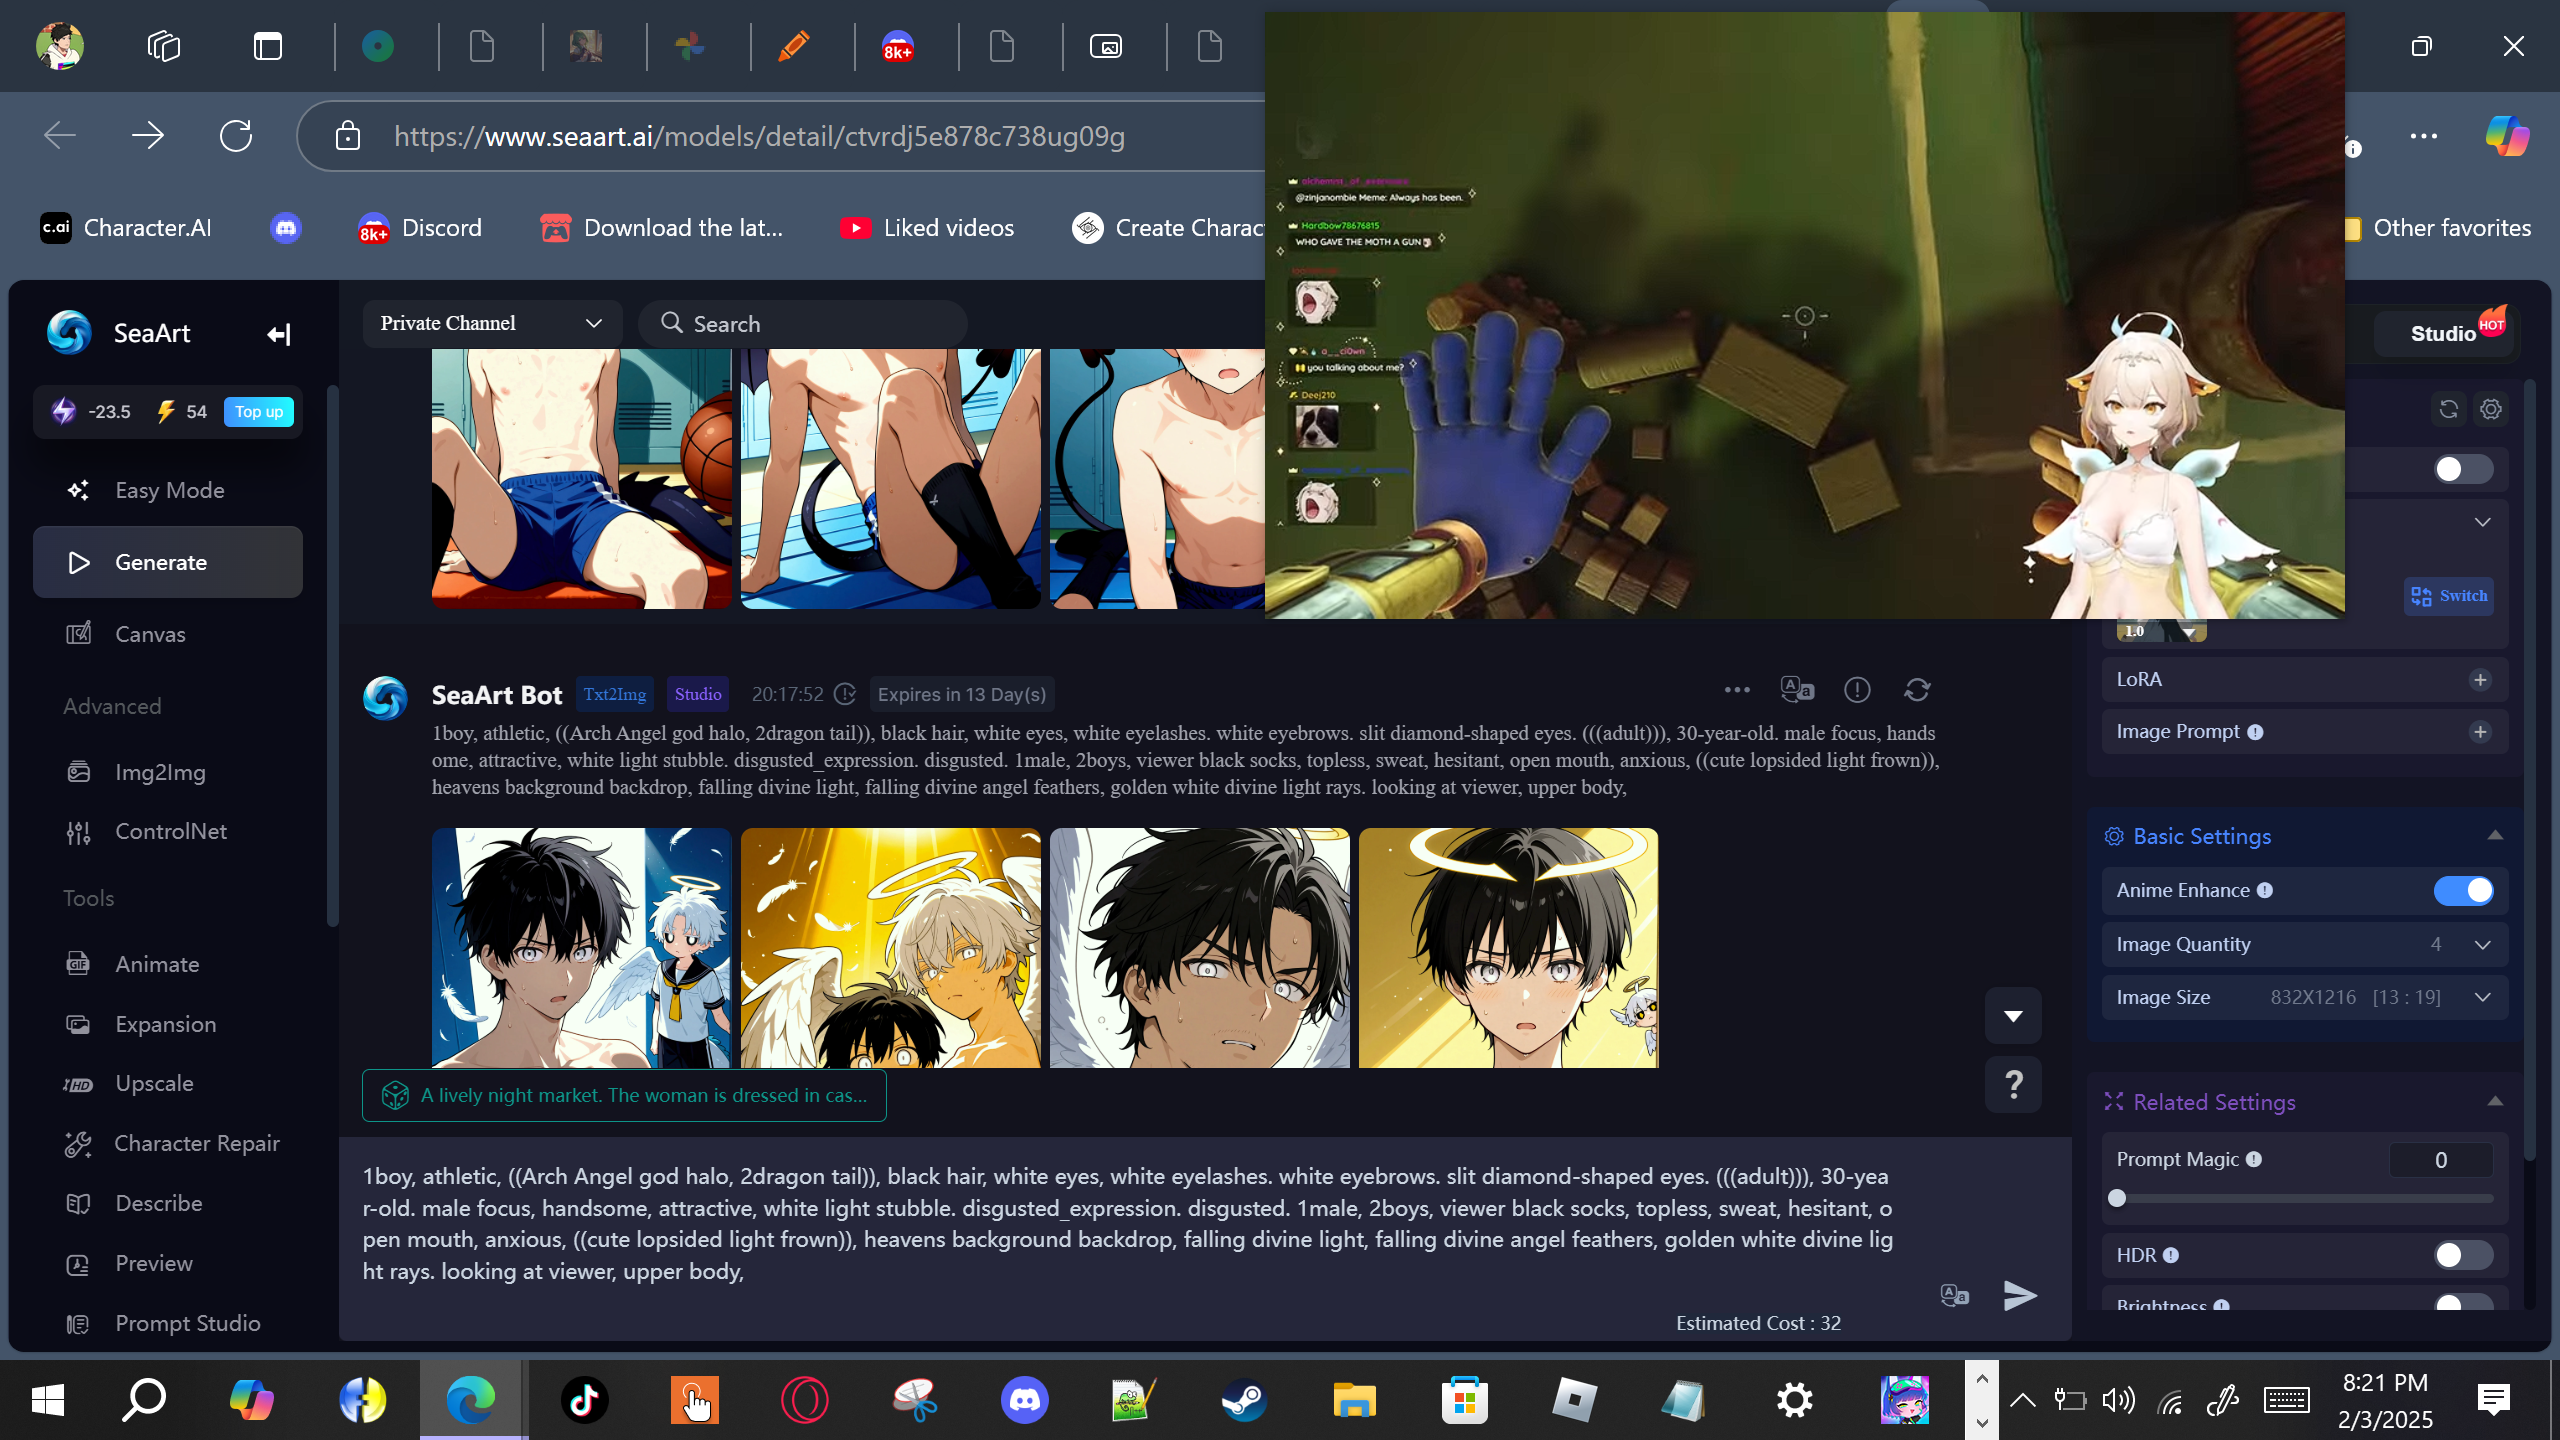
Task: Click the Preview icon
Action: [x=78, y=1264]
